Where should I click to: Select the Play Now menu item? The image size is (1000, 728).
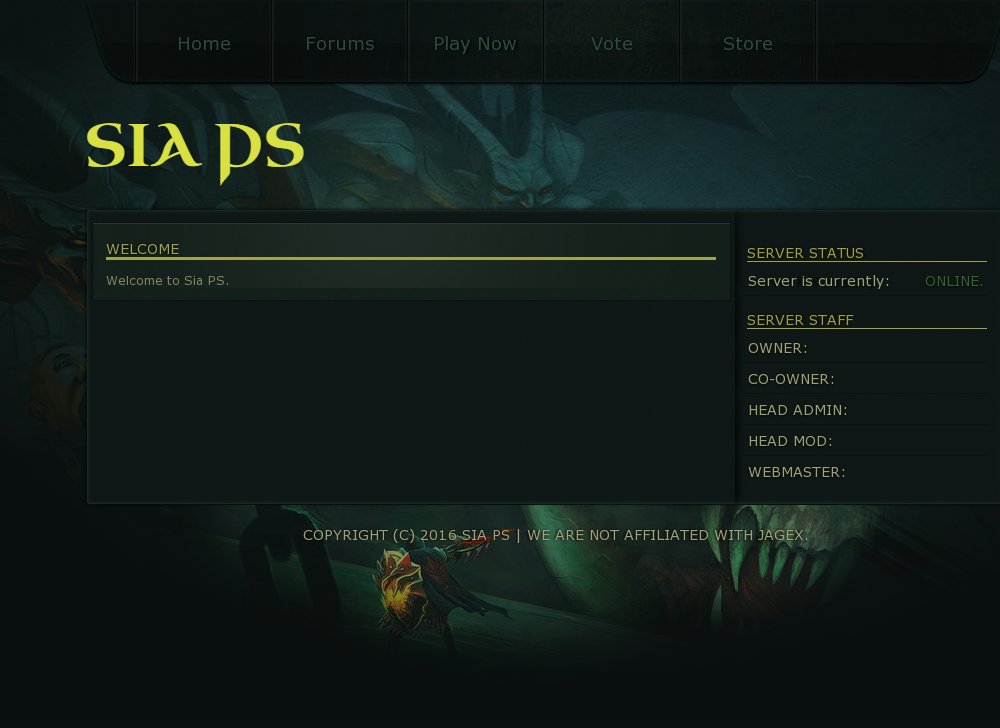click(x=475, y=43)
